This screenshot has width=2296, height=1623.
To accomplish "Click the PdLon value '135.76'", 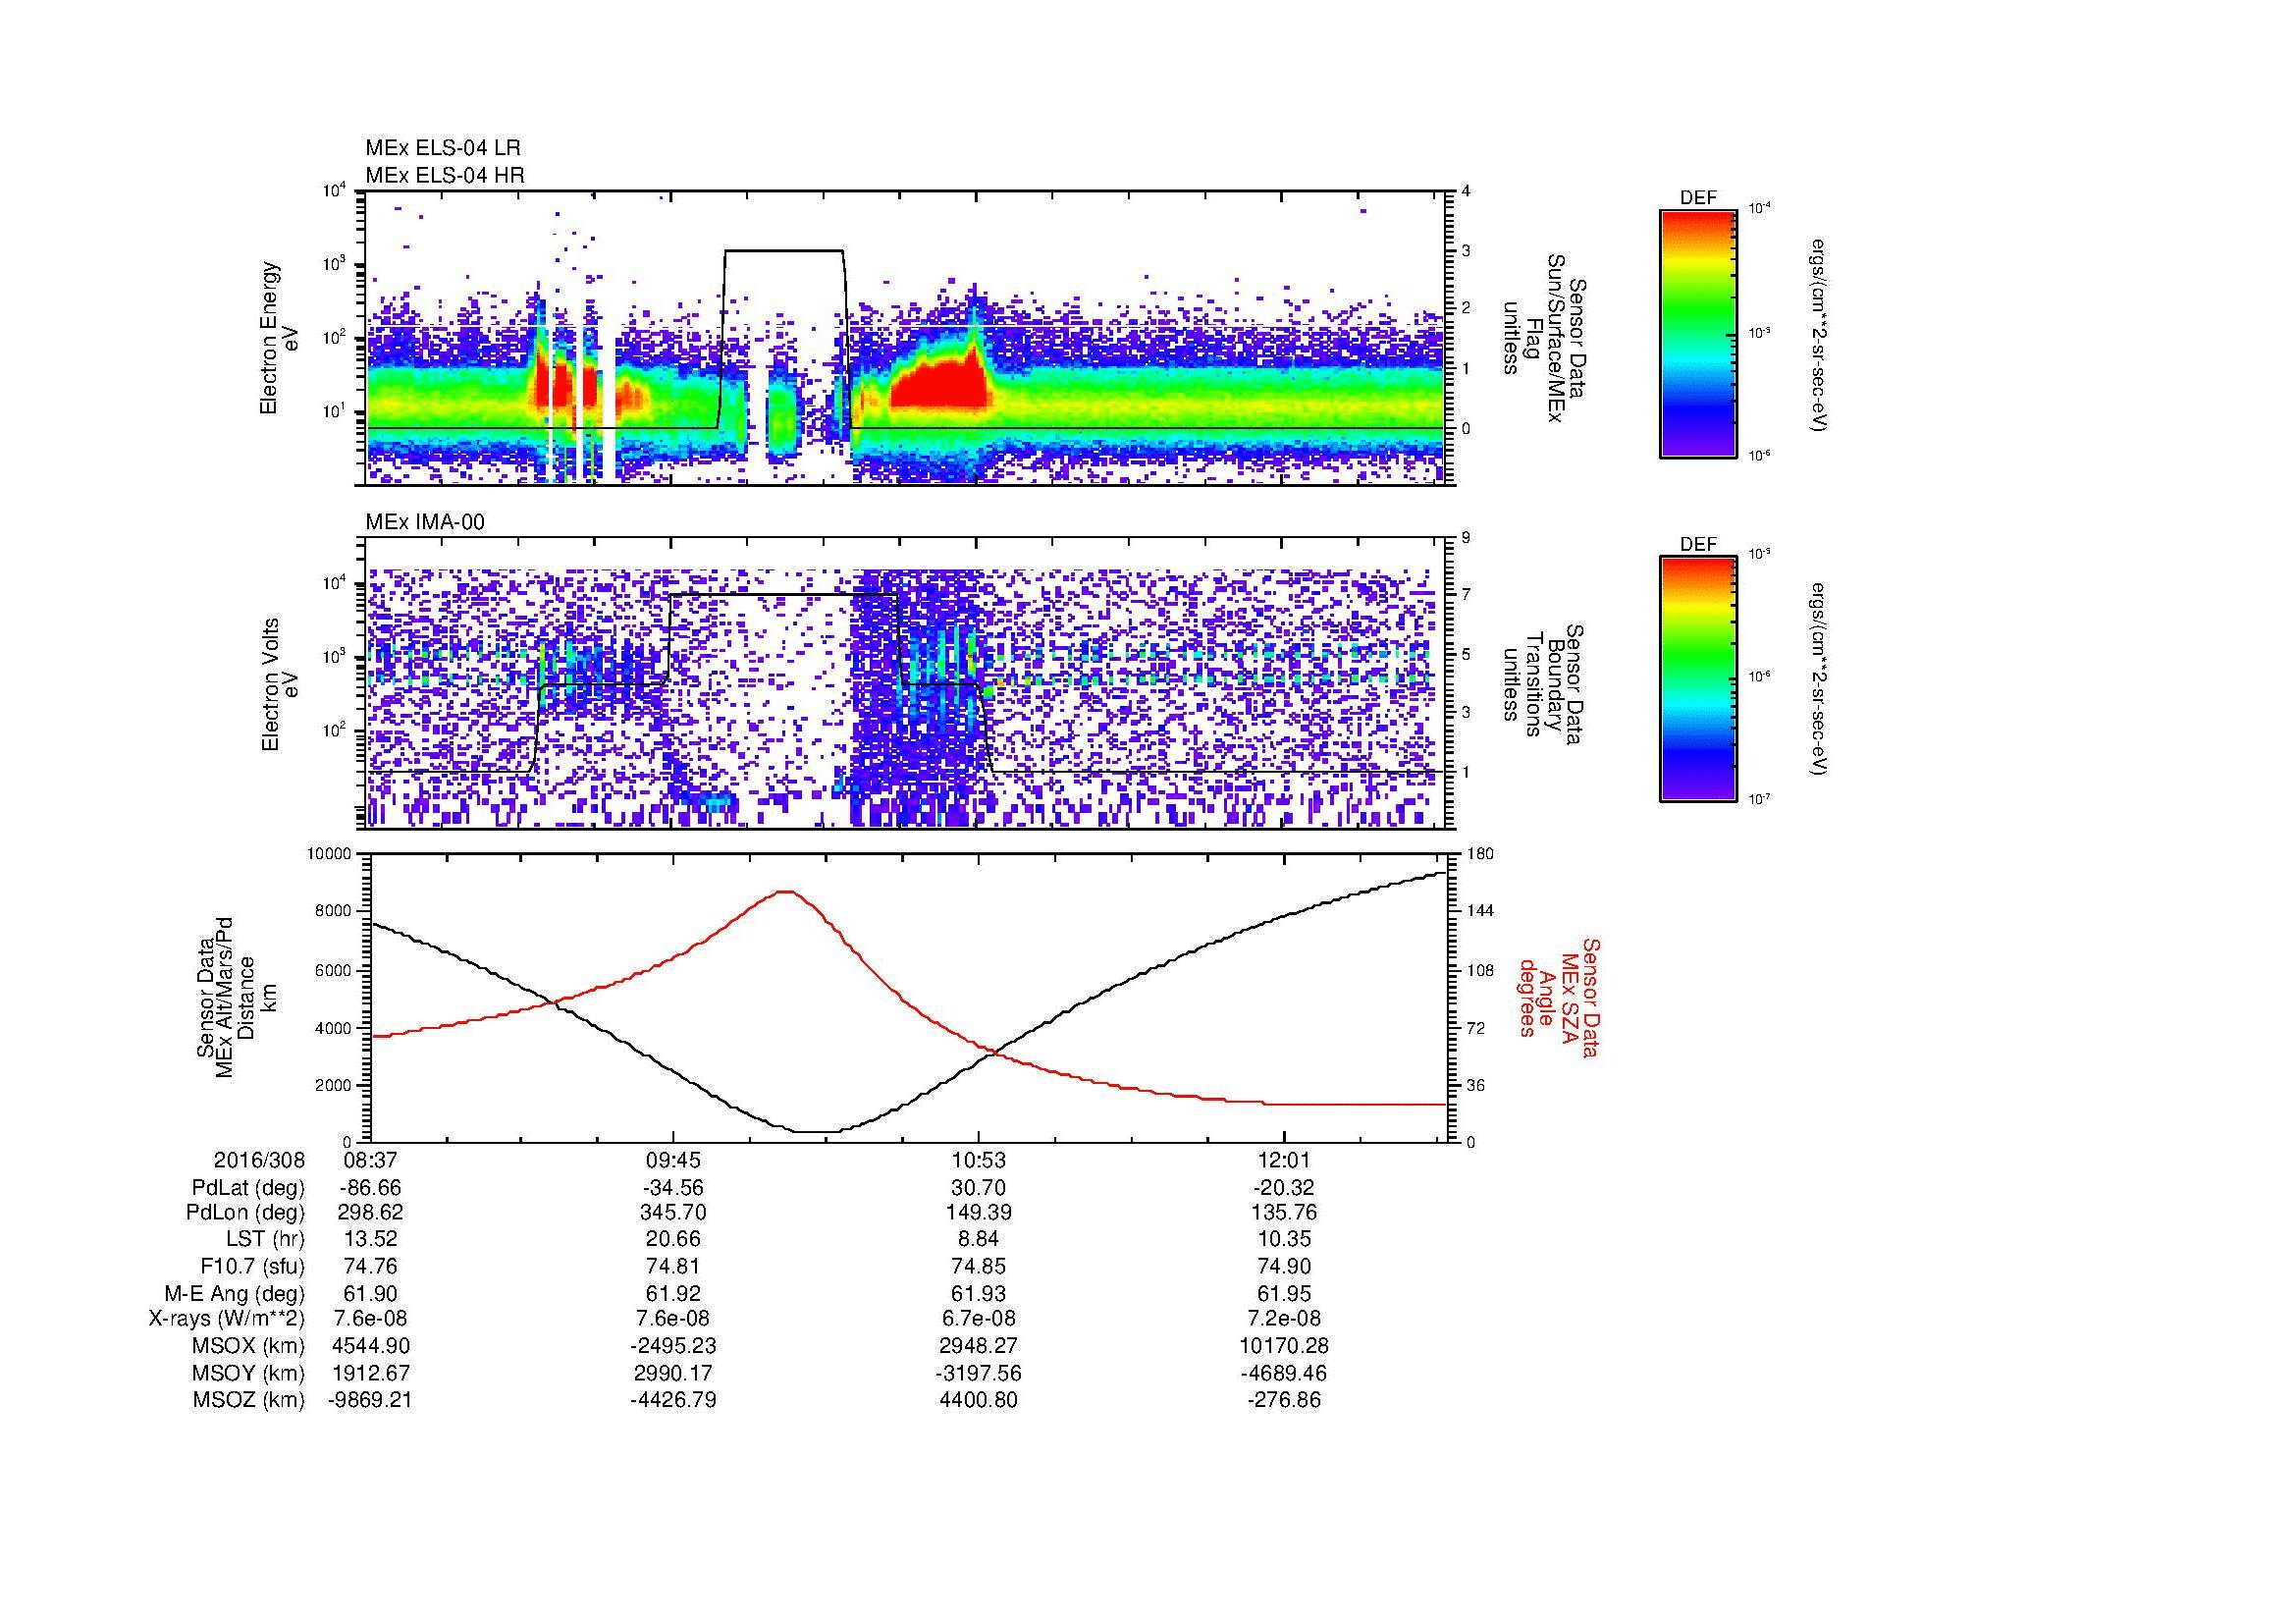I will (x=1284, y=1213).
